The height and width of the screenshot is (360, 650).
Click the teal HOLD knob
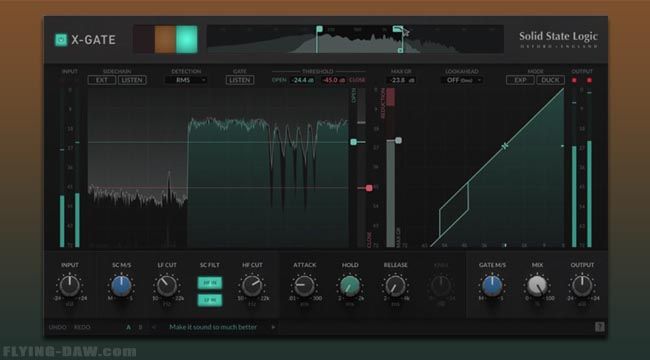(x=350, y=286)
